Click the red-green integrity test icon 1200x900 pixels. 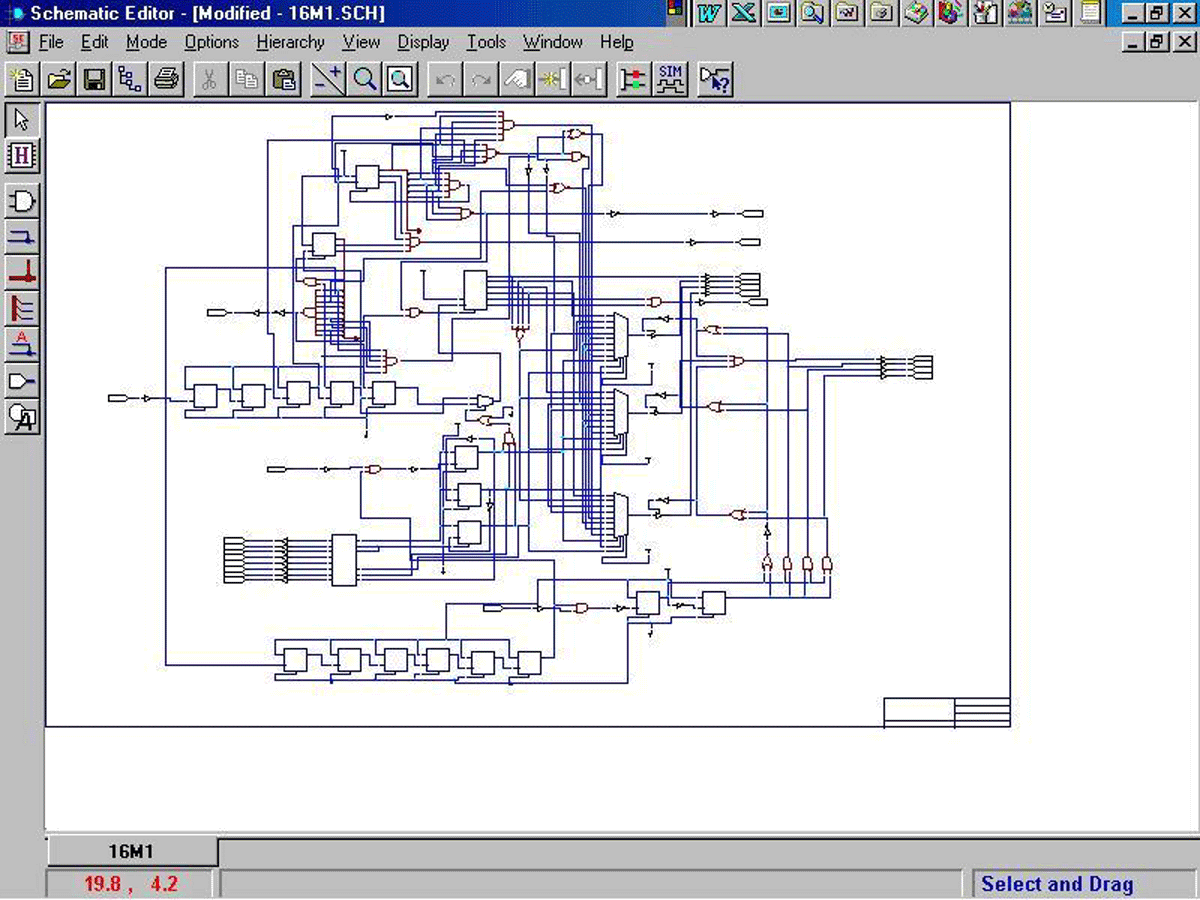pyautogui.click(x=632, y=79)
